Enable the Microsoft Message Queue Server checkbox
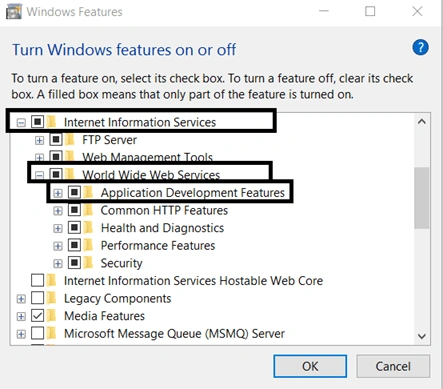Screen dimensions: 443x389 [x=37, y=333]
